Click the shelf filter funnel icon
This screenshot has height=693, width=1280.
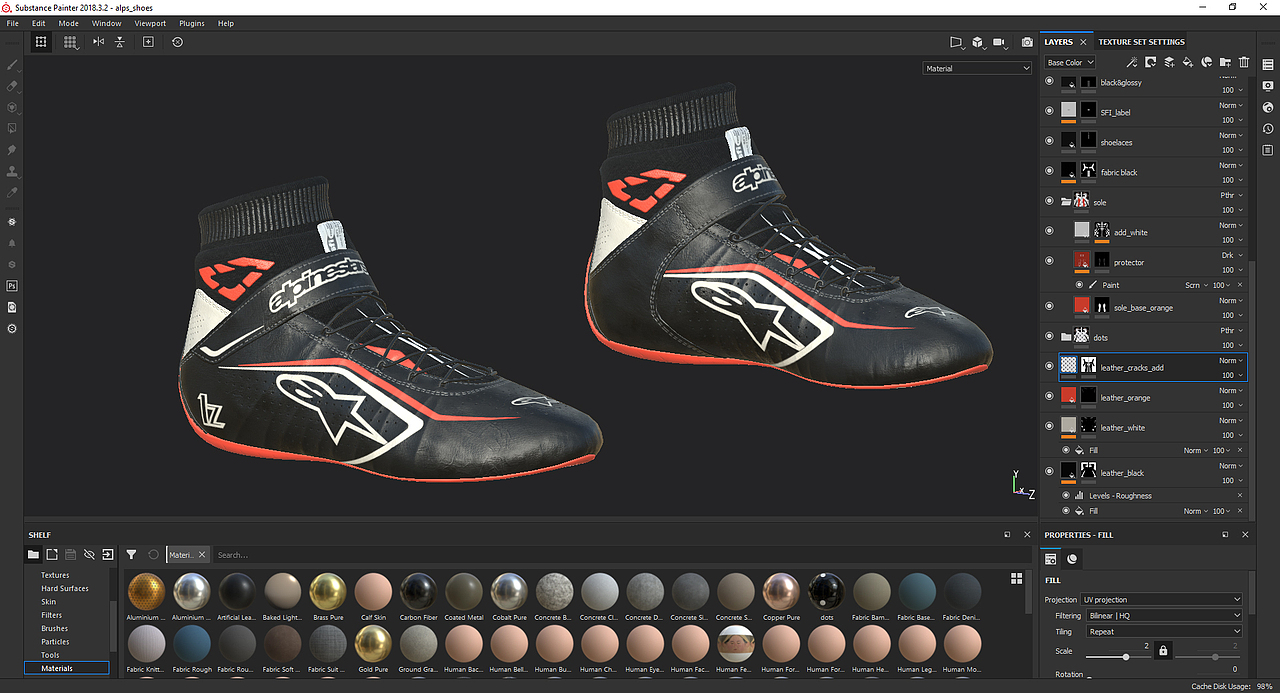[x=131, y=554]
